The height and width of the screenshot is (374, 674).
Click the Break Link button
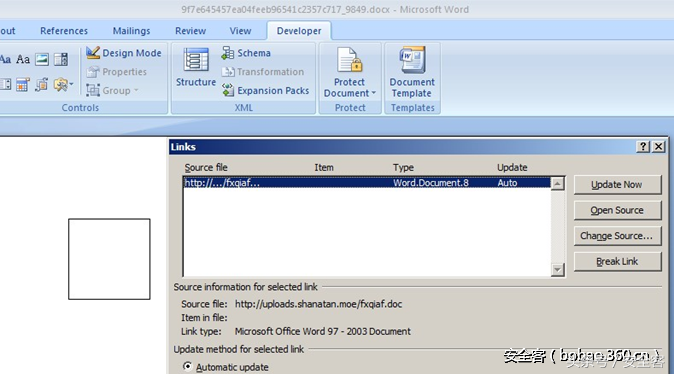tap(617, 261)
